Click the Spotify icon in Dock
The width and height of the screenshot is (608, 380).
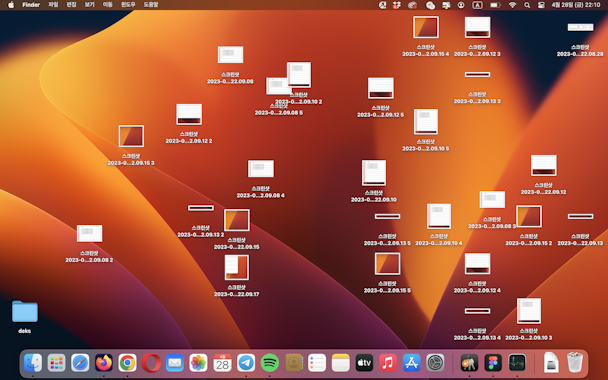[x=270, y=363]
